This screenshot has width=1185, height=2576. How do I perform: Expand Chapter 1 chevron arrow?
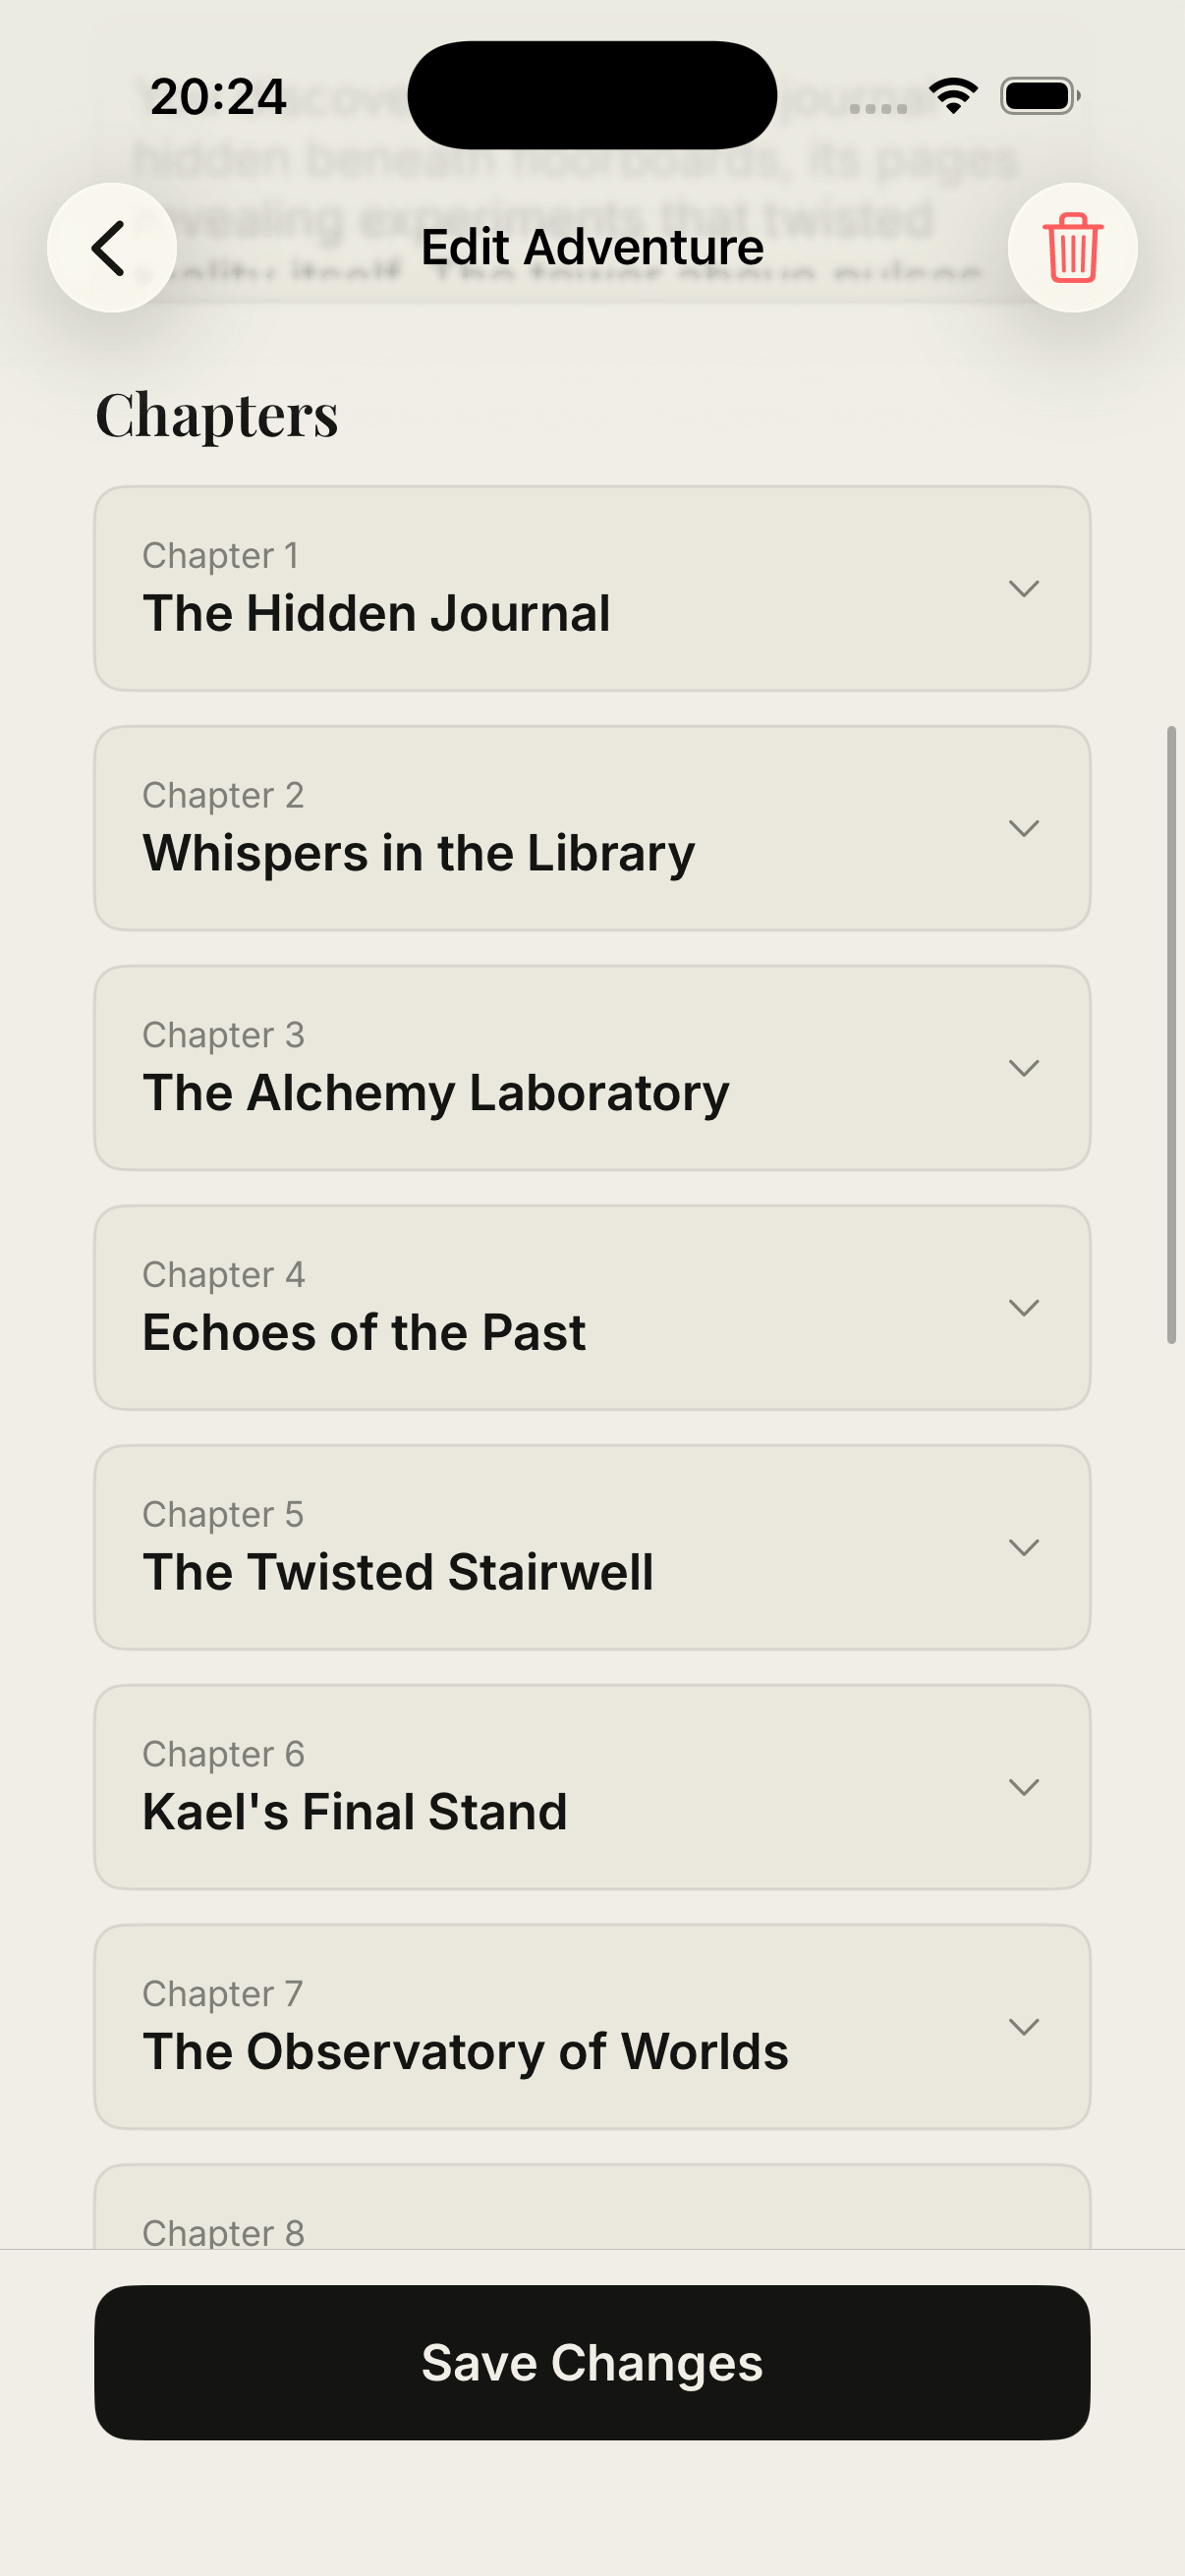pos(1023,588)
